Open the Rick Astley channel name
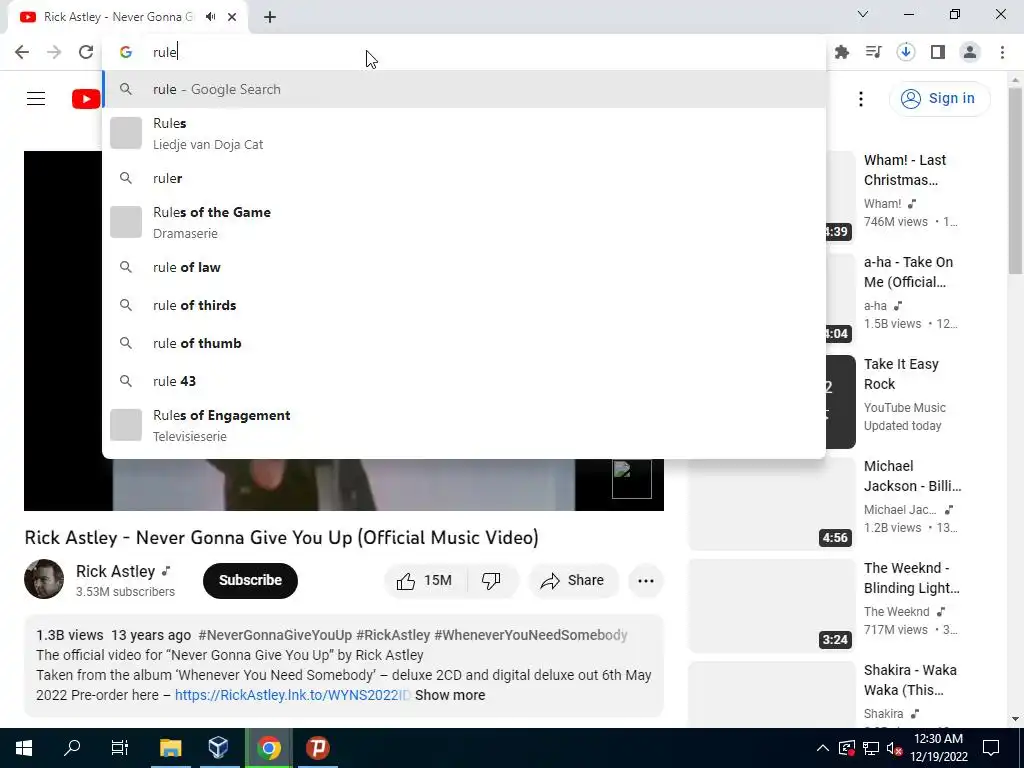The image size is (1024, 768). click(x=116, y=571)
